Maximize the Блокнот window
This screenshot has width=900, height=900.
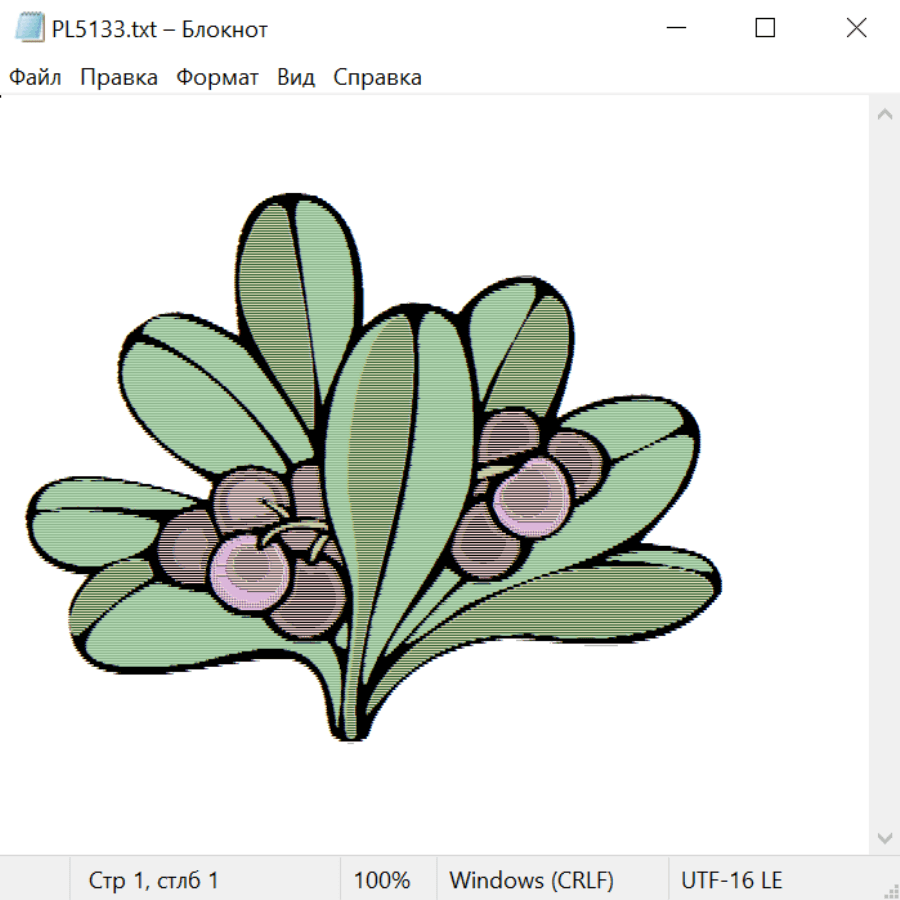765,29
